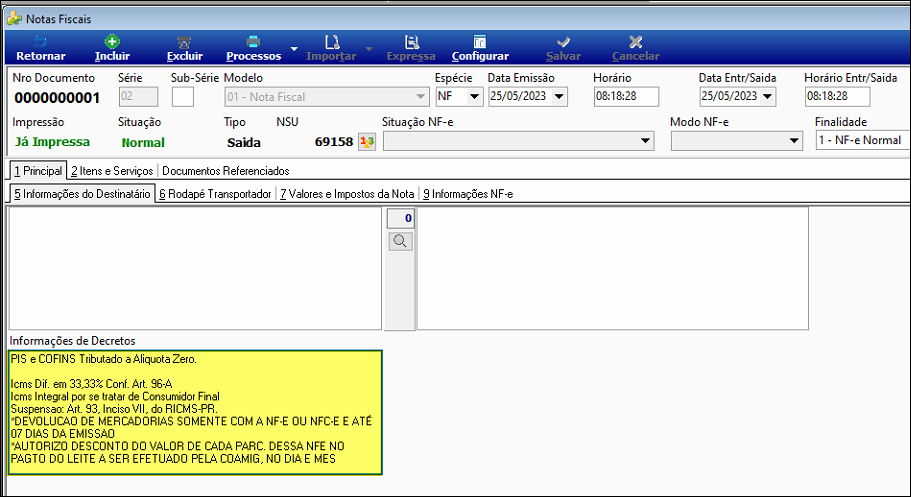The image size is (911, 497).
Task: Click the Notas Fiscais window icon
Action: [x=14, y=19]
